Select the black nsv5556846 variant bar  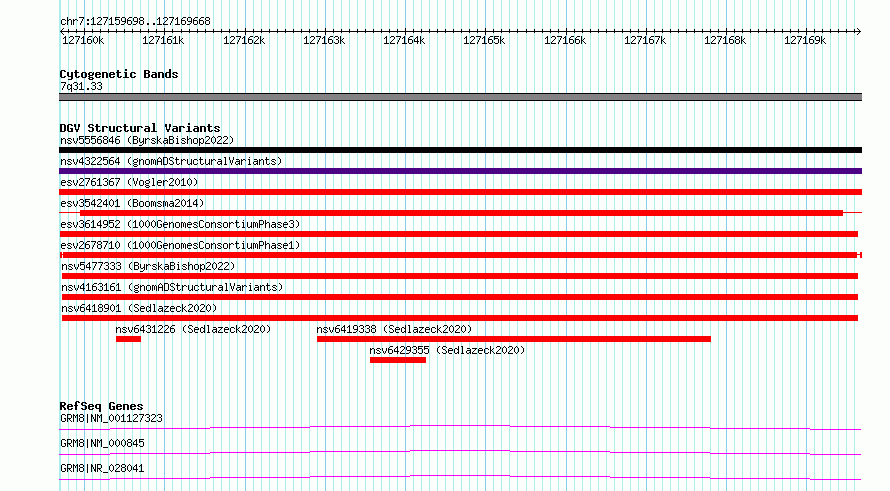[460, 150]
